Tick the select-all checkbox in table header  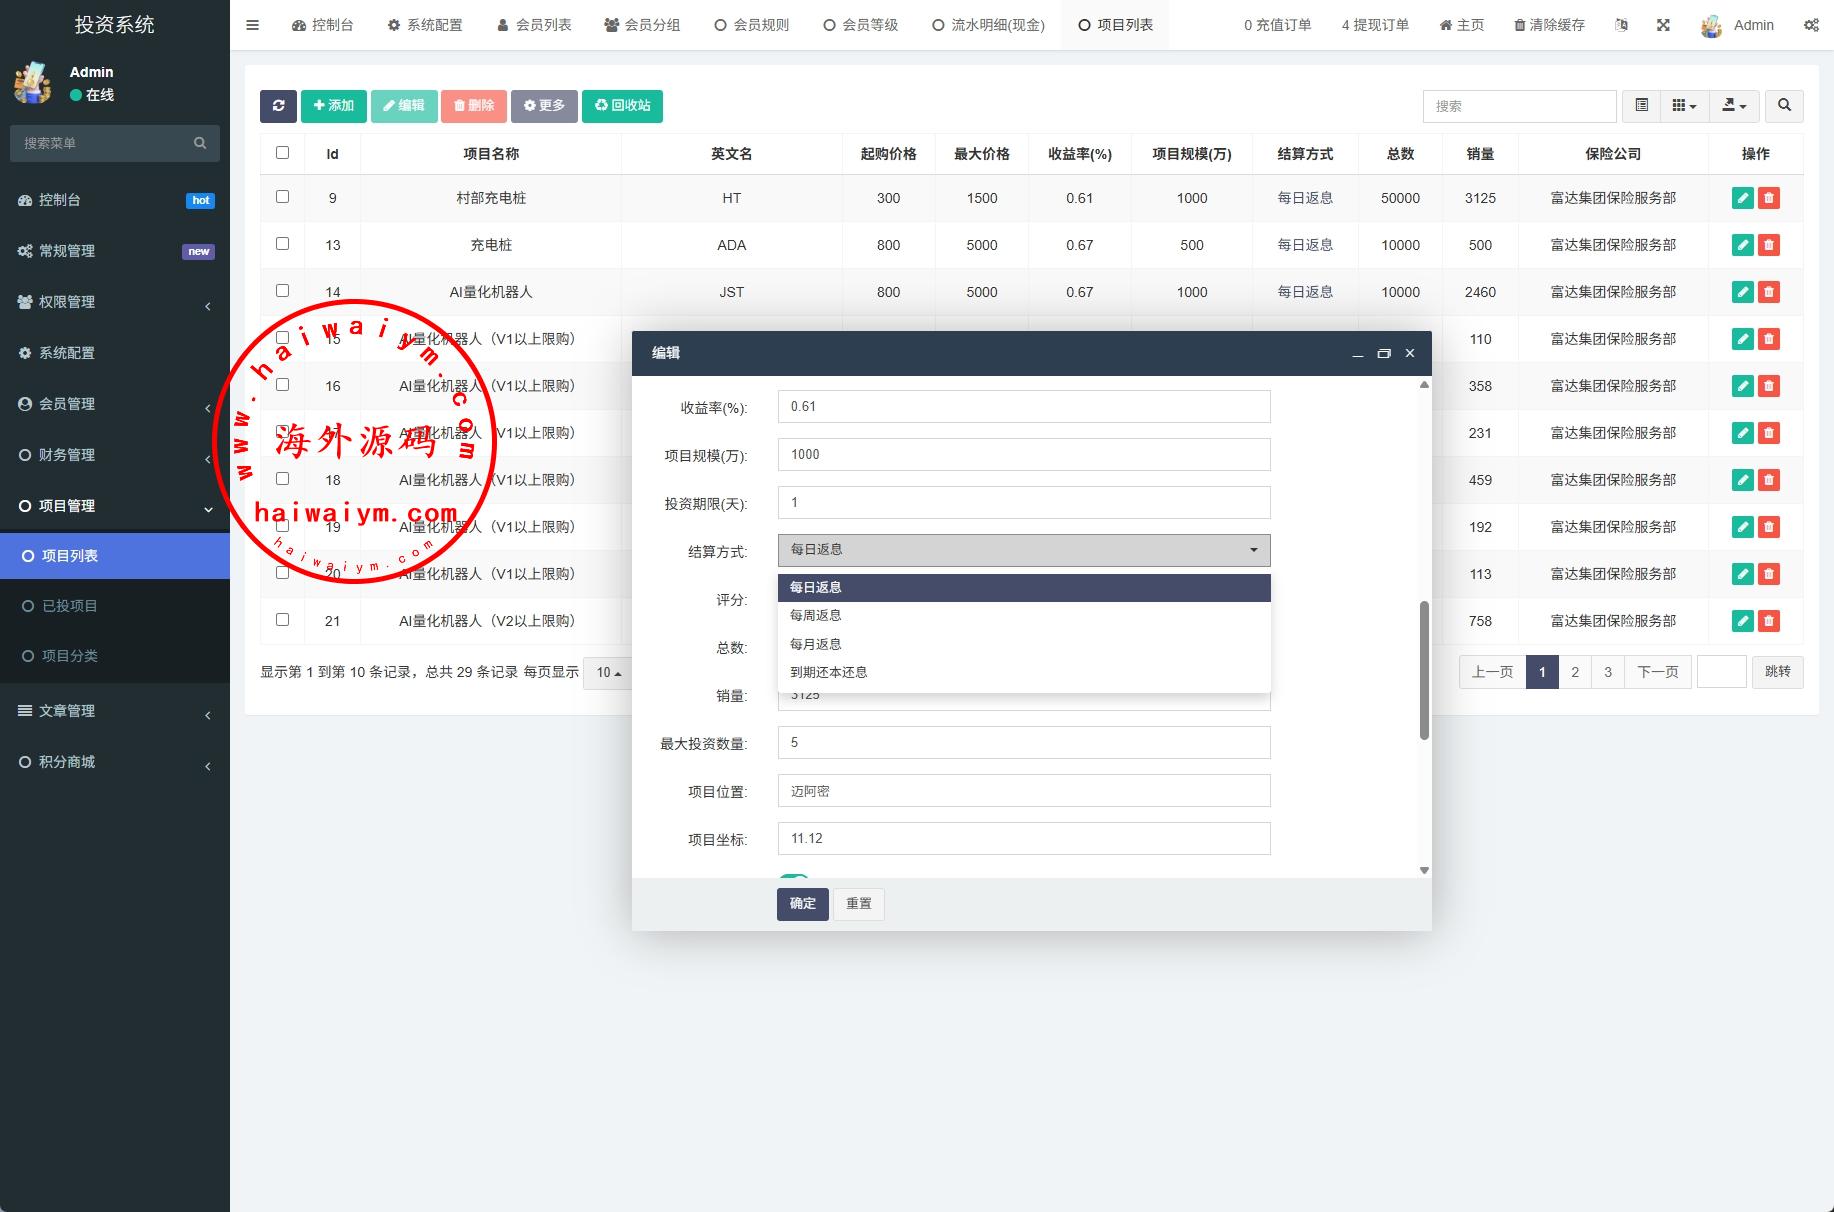click(282, 153)
